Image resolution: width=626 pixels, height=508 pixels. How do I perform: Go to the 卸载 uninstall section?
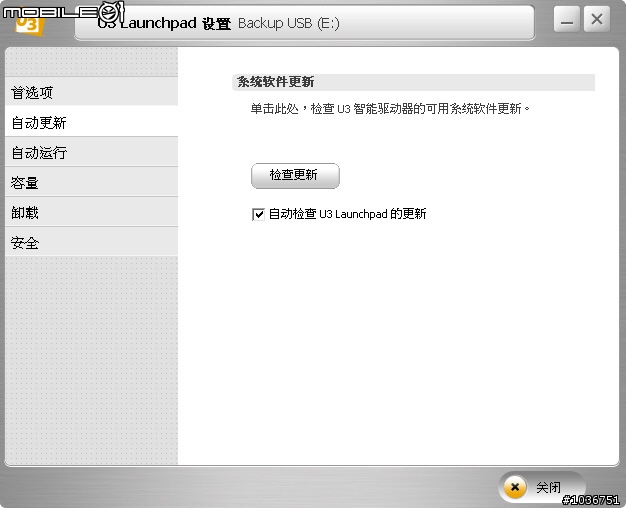[x=91, y=212]
